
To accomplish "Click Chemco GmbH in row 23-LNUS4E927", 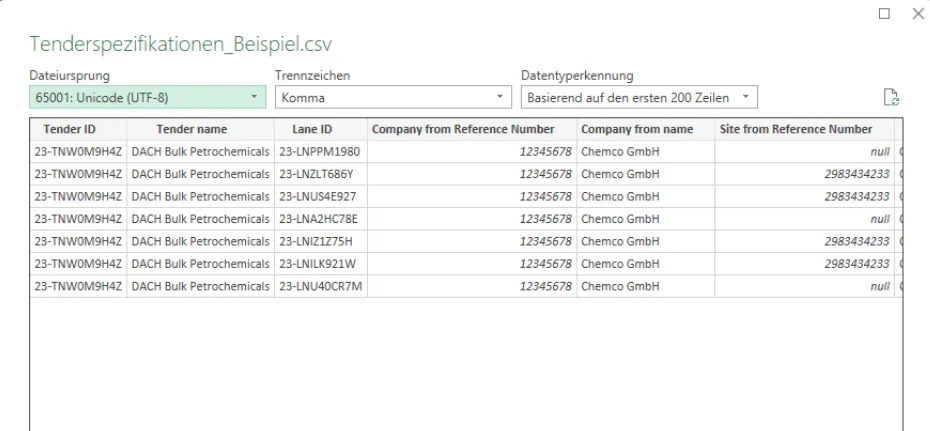I will (x=645, y=196).
